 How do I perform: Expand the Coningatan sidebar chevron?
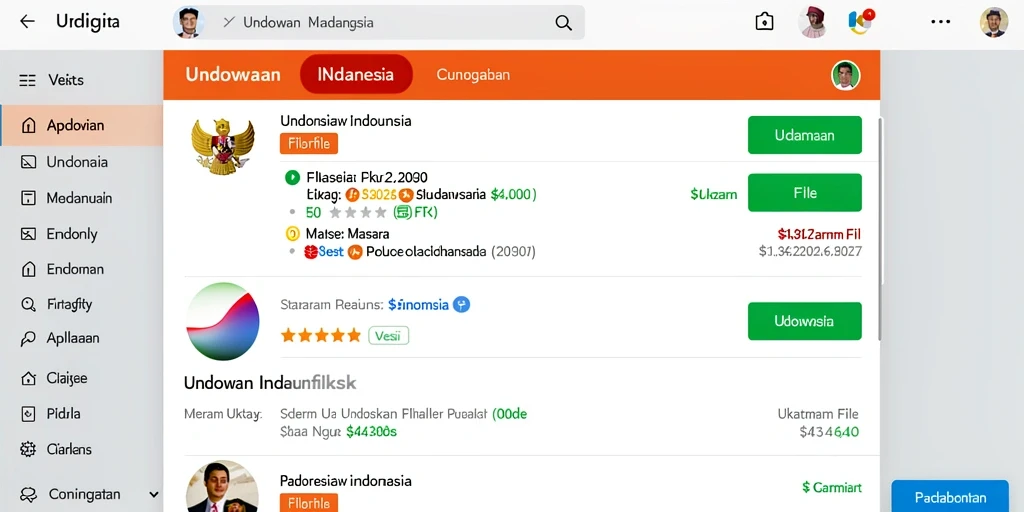154,495
